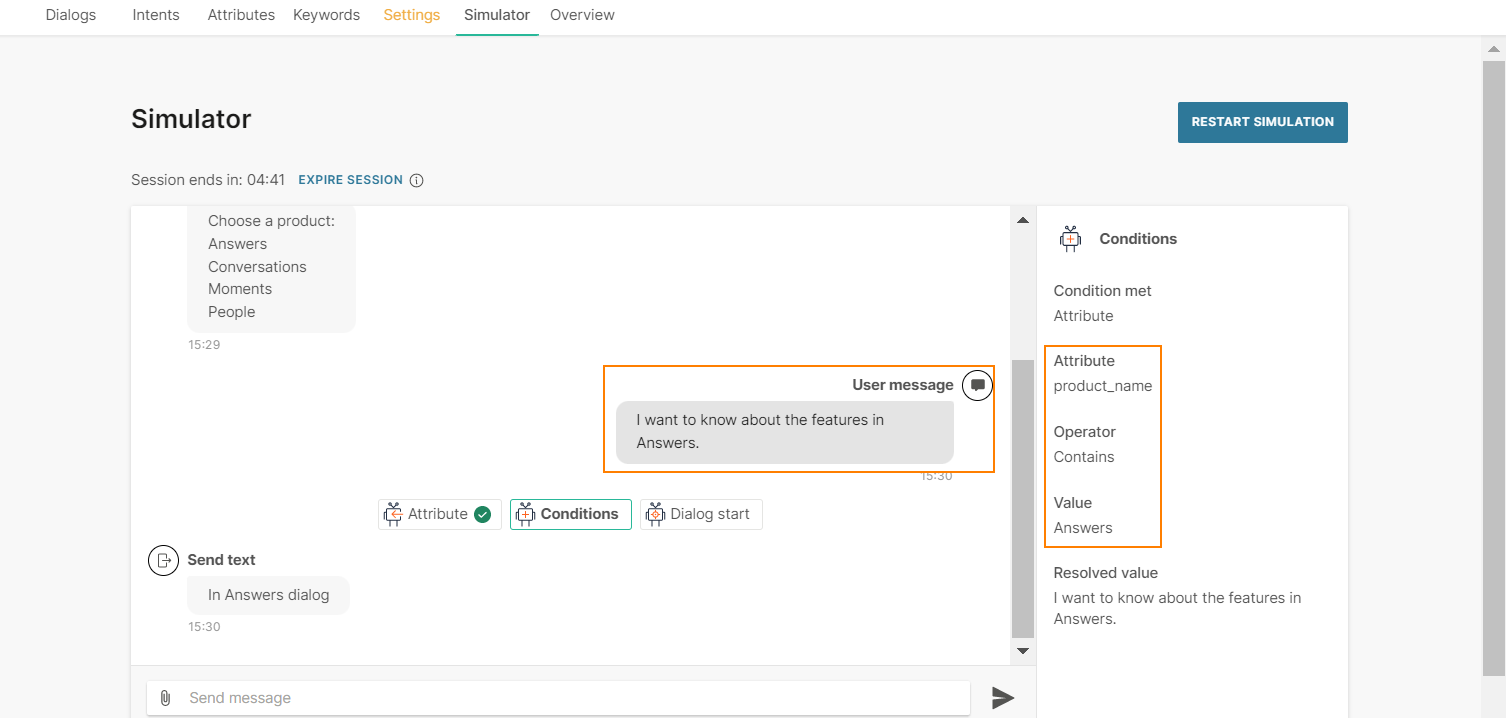Click the session info icon
The width and height of the screenshot is (1506, 718).
417,181
